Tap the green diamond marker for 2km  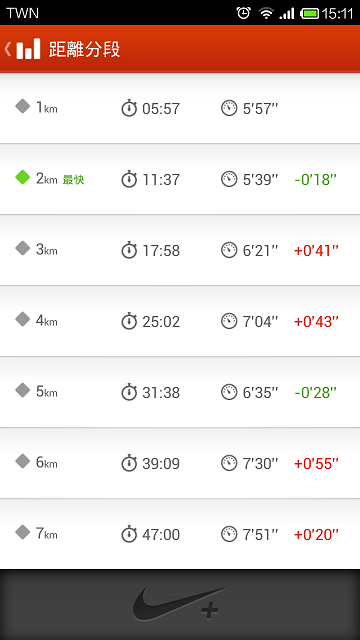(22, 178)
